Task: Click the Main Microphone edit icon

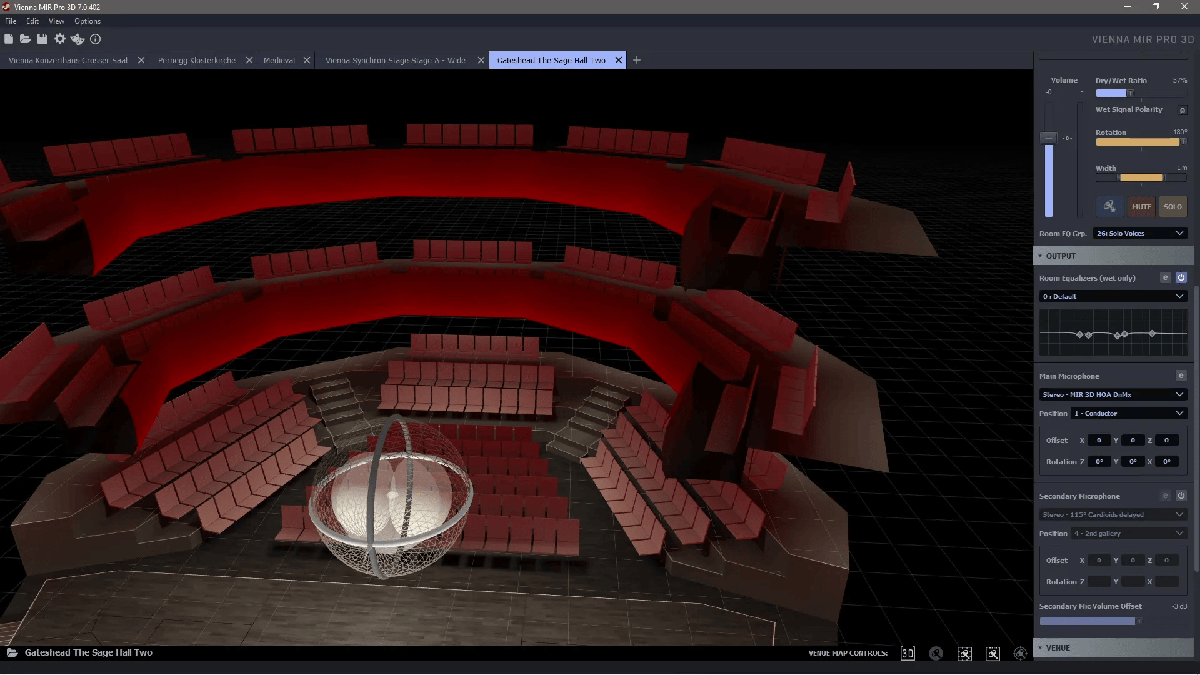Action: tap(1181, 376)
